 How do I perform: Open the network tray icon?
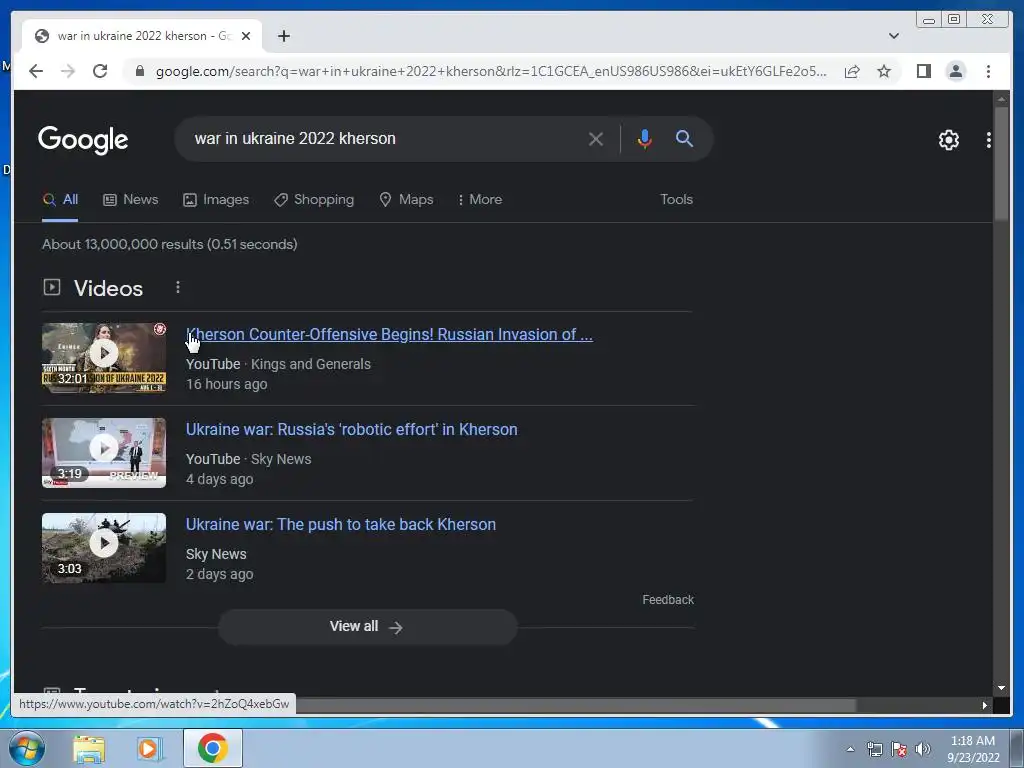point(874,749)
